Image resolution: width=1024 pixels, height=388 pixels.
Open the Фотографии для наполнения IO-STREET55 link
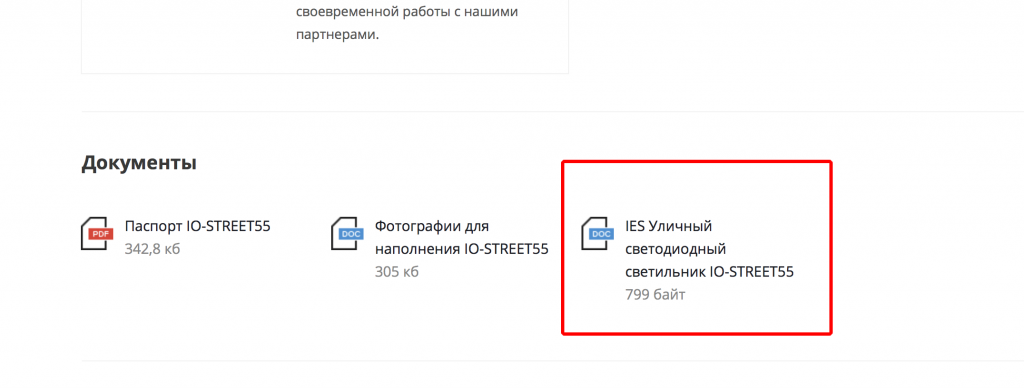[x=461, y=237]
